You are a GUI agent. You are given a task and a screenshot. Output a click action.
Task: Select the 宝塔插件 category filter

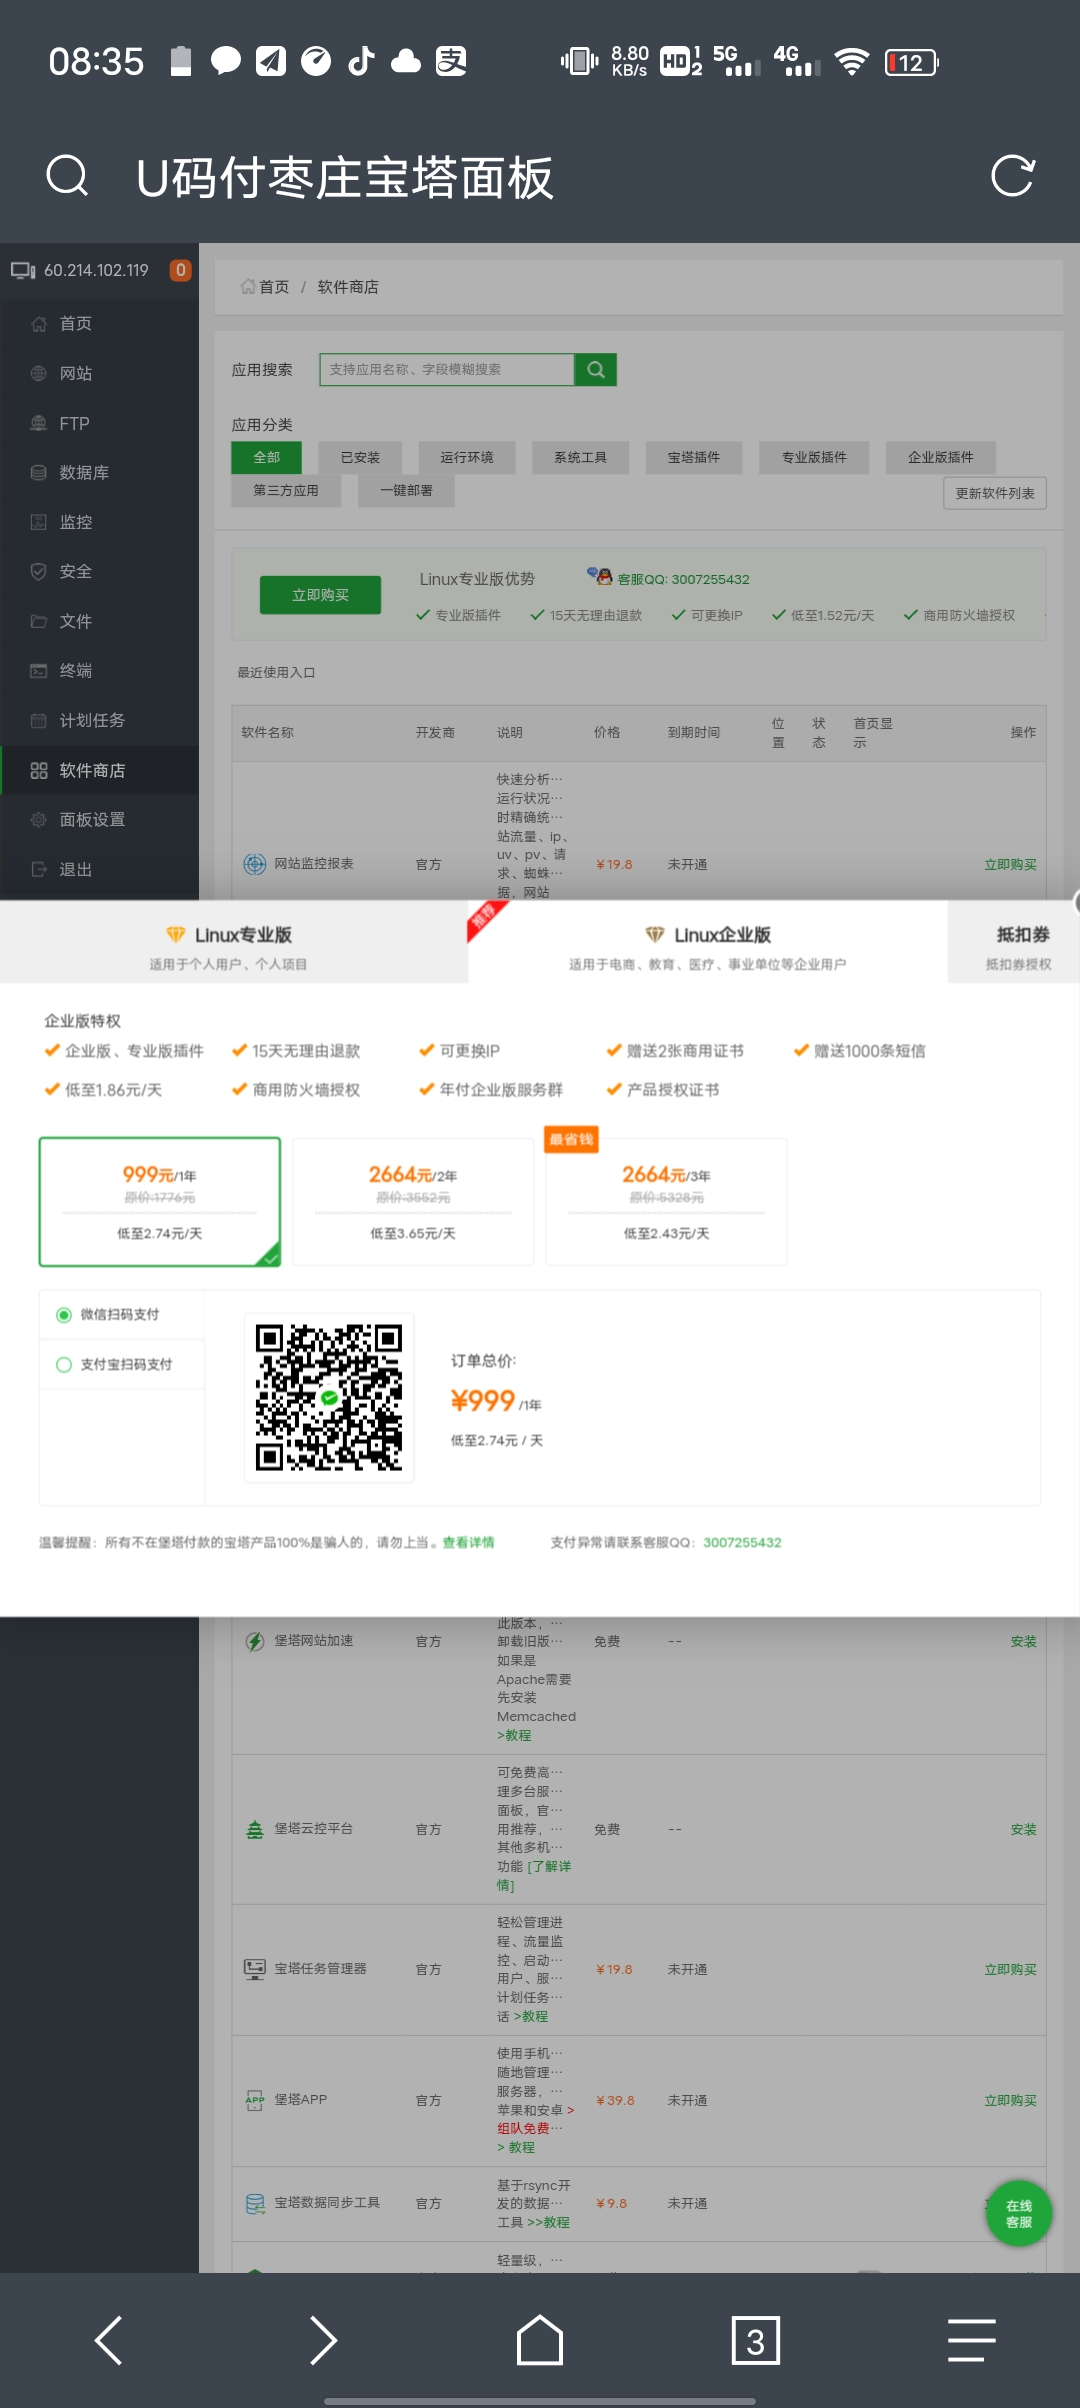pyautogui.click(x=694, y=457)
